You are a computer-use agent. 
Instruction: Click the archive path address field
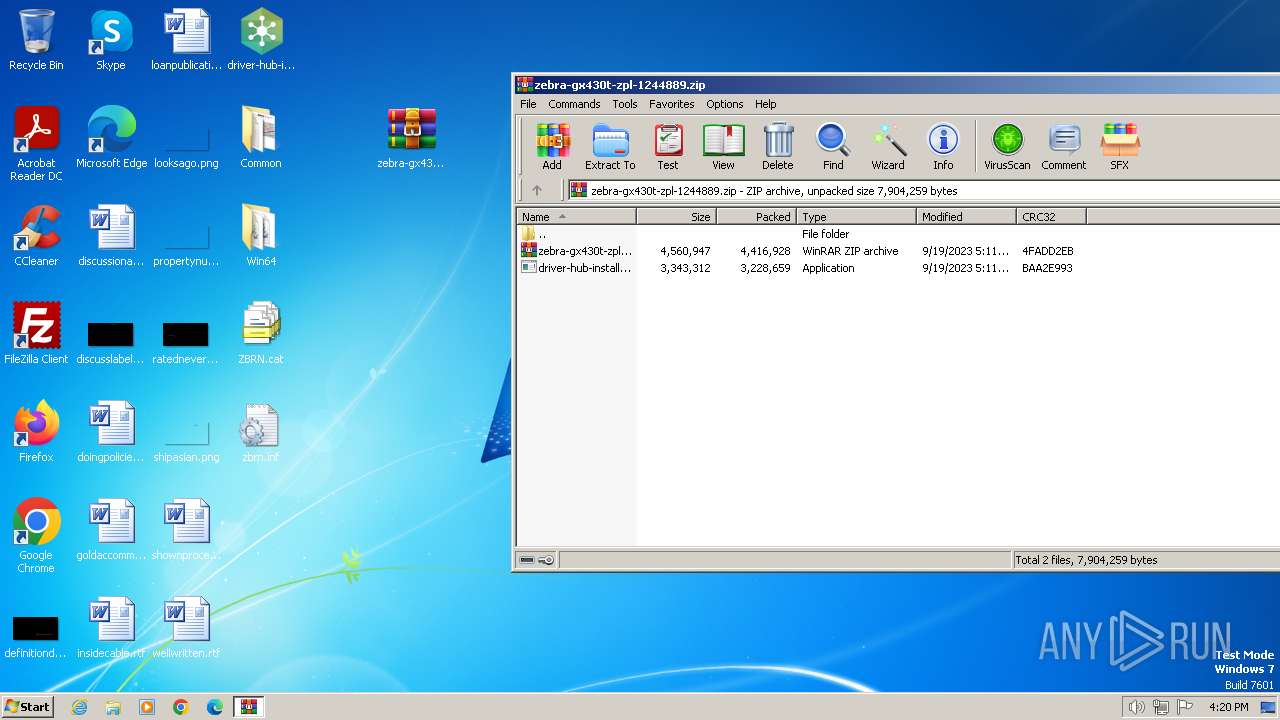click(923, 190)
